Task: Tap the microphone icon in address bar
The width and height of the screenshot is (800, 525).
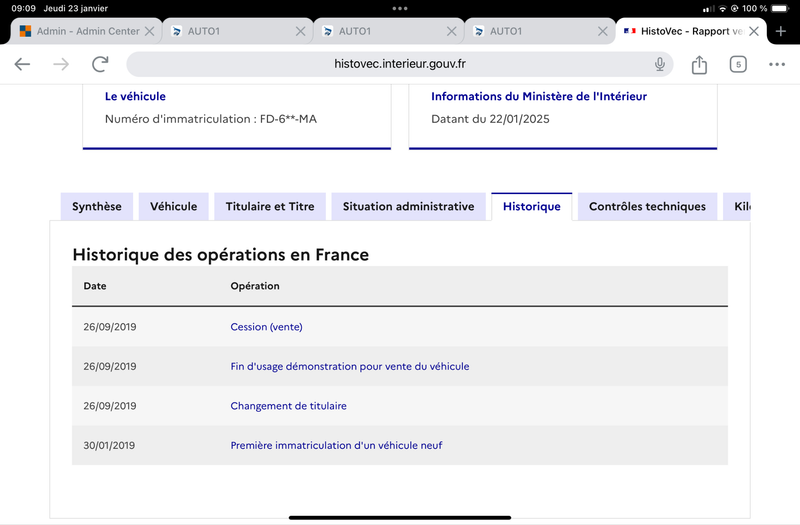Action: pyautogui.click(x=660, y=64)
